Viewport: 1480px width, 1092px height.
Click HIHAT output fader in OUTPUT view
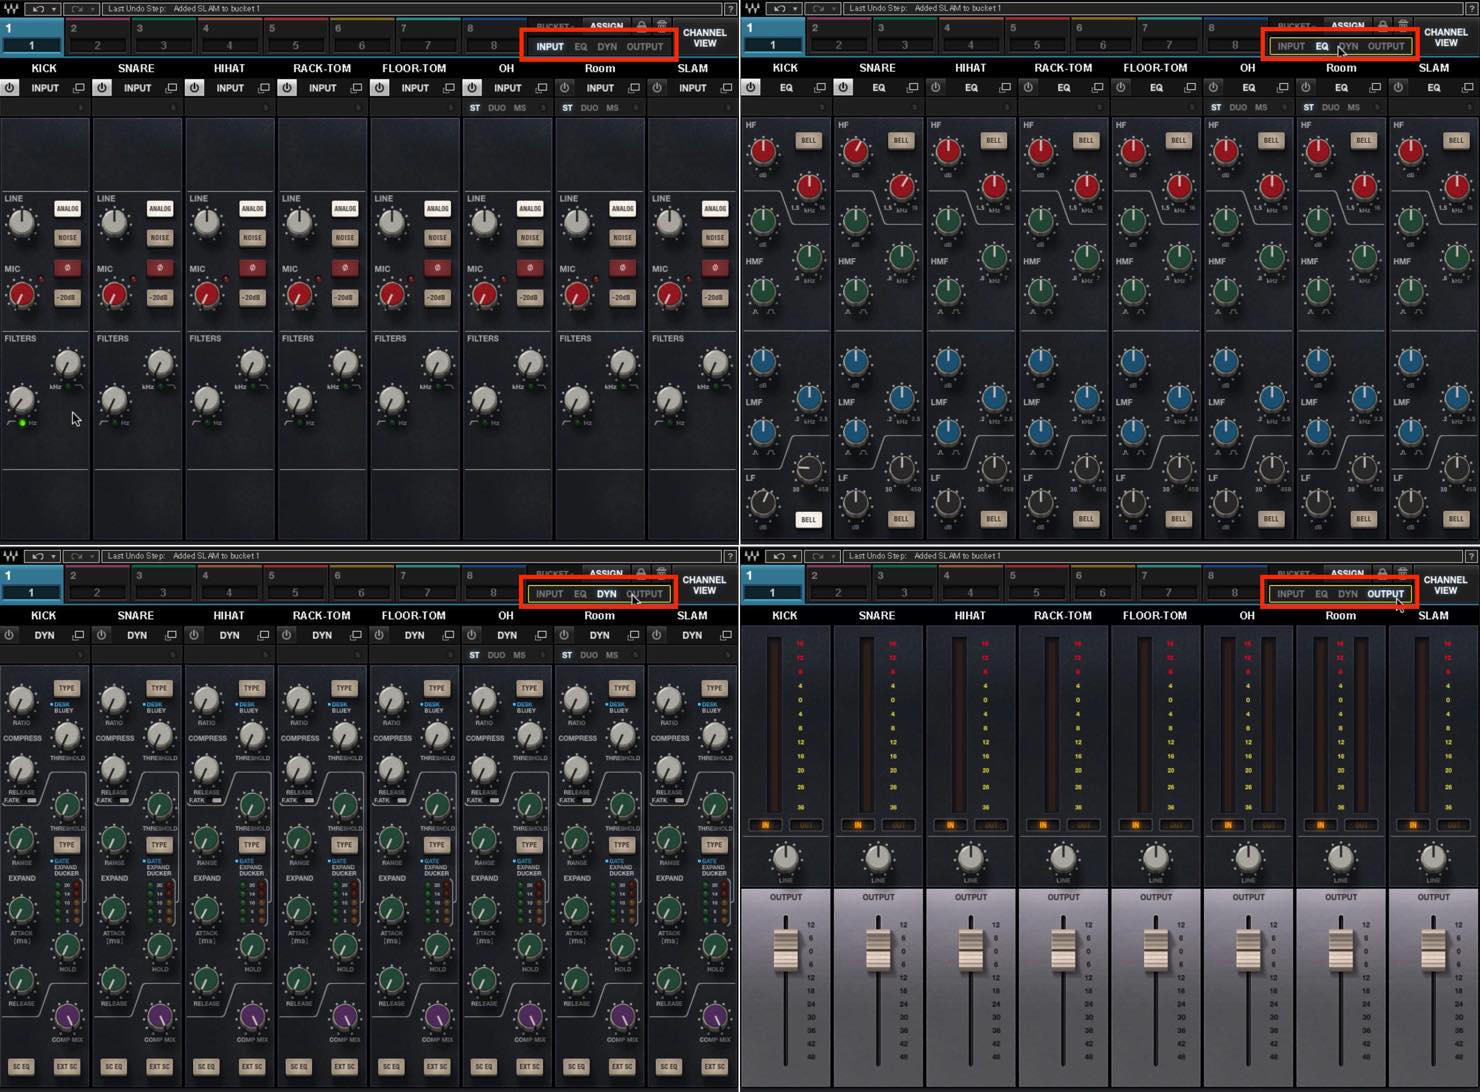point(971,949)
